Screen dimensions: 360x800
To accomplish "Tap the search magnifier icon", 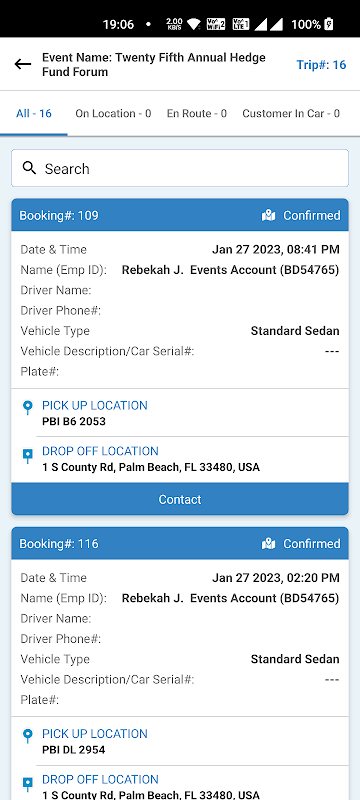I will [x=30, y=168].
